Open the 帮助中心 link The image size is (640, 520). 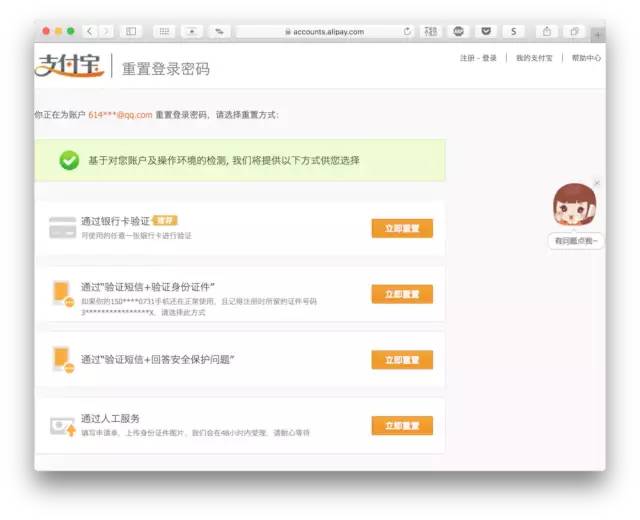586,58
